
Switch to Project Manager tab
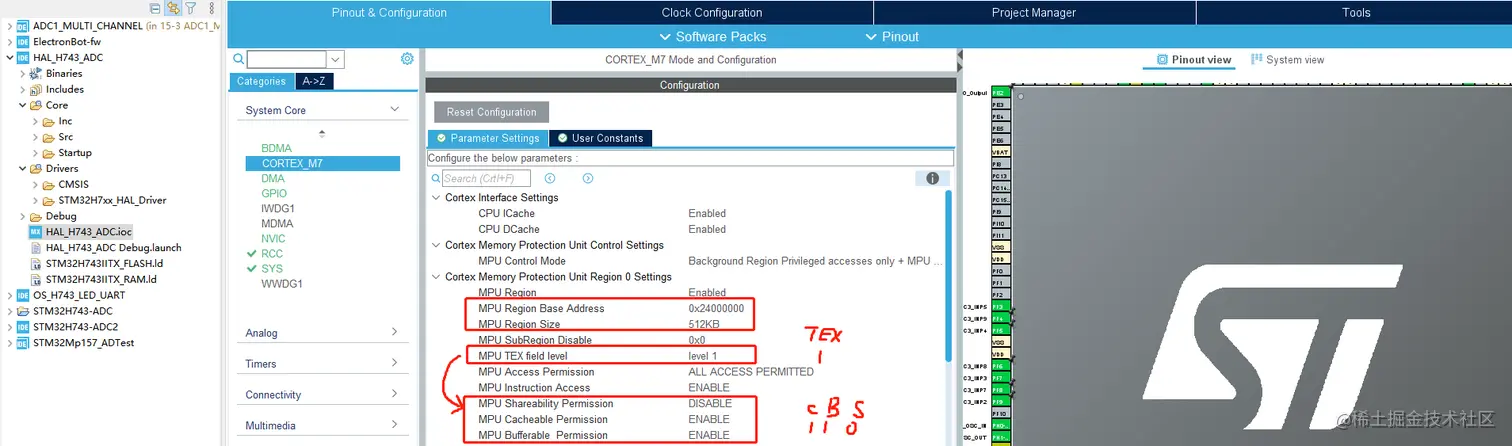(x=1034, y=13)
